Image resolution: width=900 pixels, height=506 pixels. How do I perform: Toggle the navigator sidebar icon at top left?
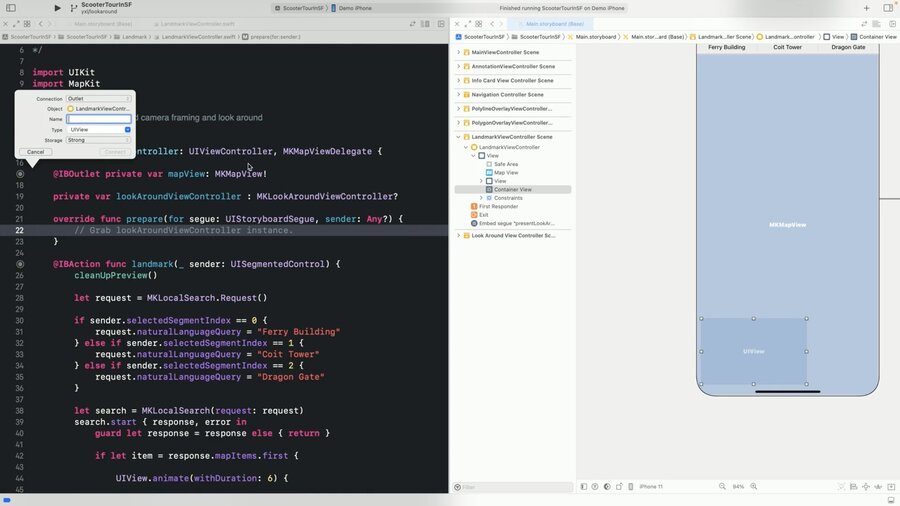click(x=11, y=8)
